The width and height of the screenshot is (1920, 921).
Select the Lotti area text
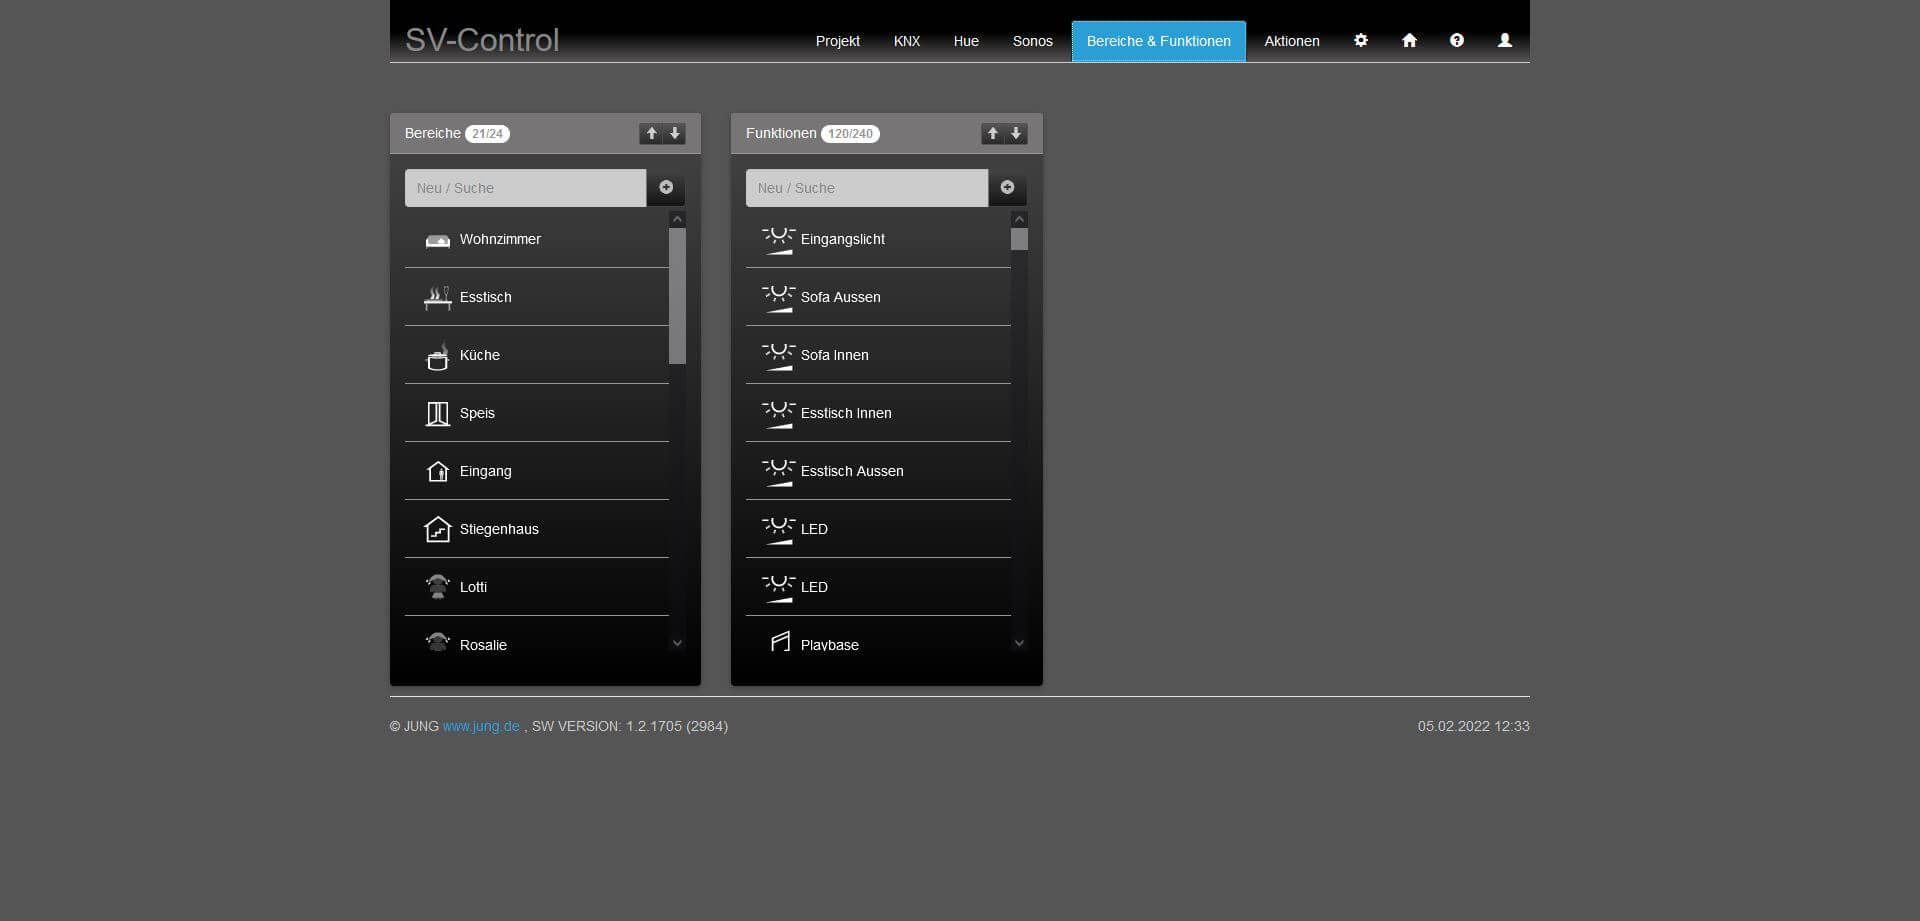click(473, 587)
